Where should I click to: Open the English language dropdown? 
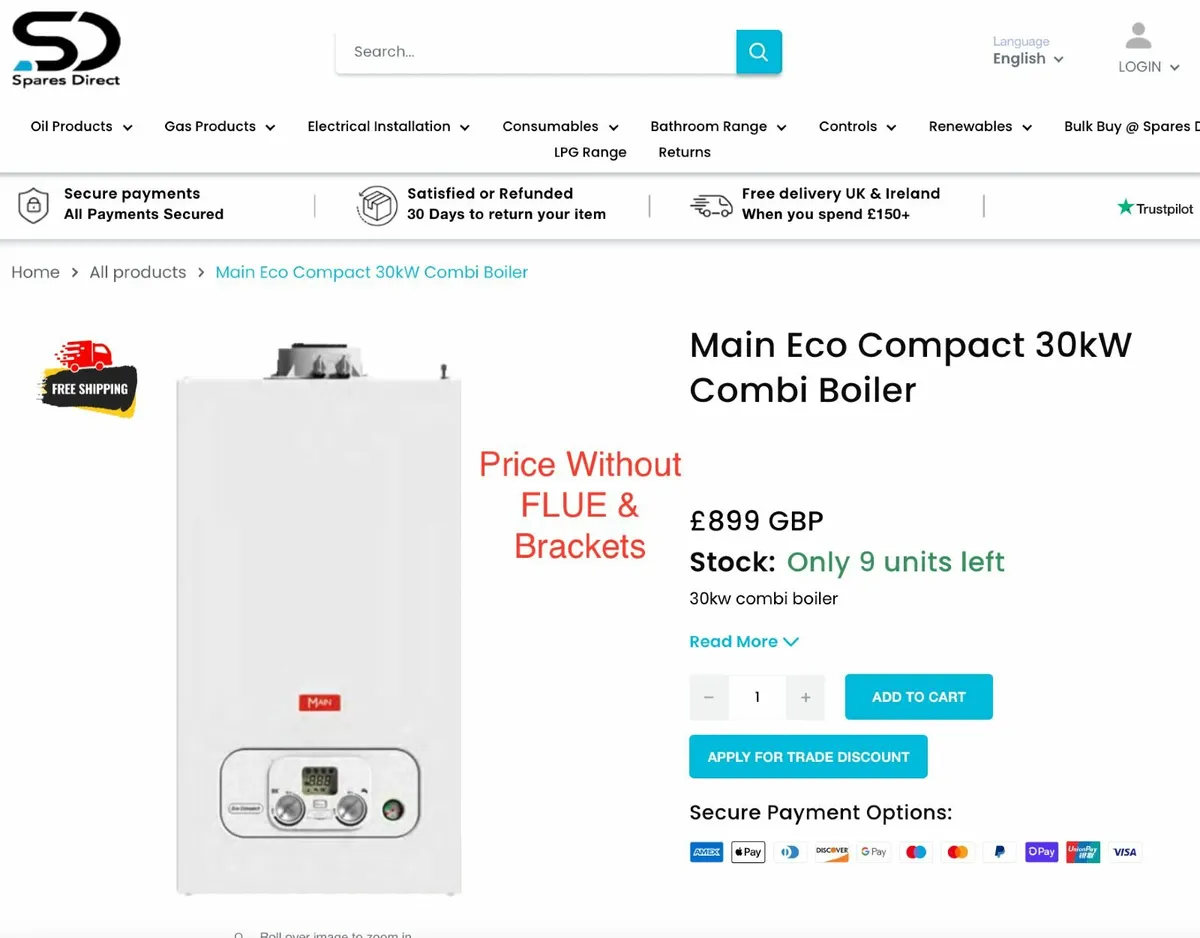tap(1027, 58)
